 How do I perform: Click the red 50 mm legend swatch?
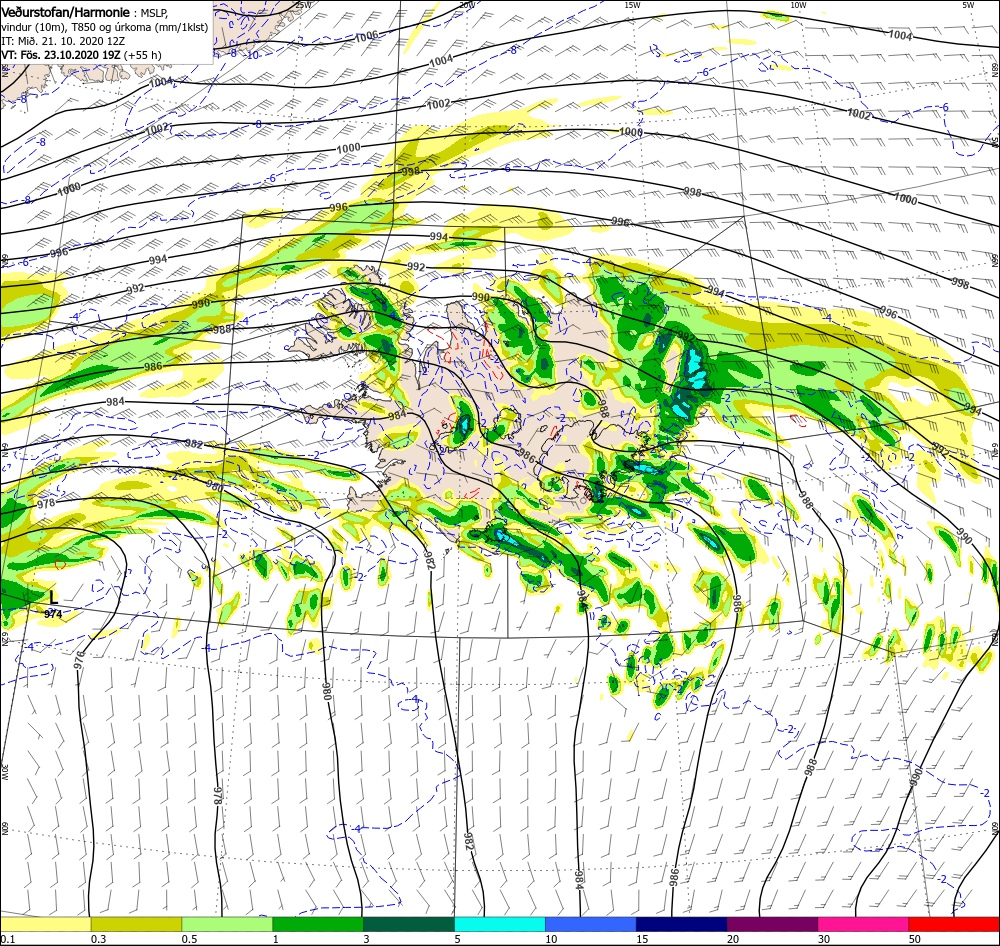pos(954,924)
